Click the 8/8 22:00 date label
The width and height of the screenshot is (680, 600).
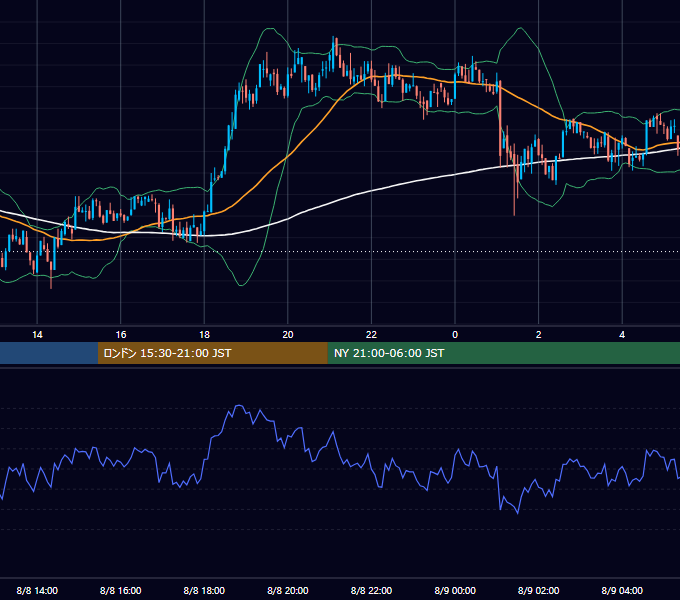[371, 590]
